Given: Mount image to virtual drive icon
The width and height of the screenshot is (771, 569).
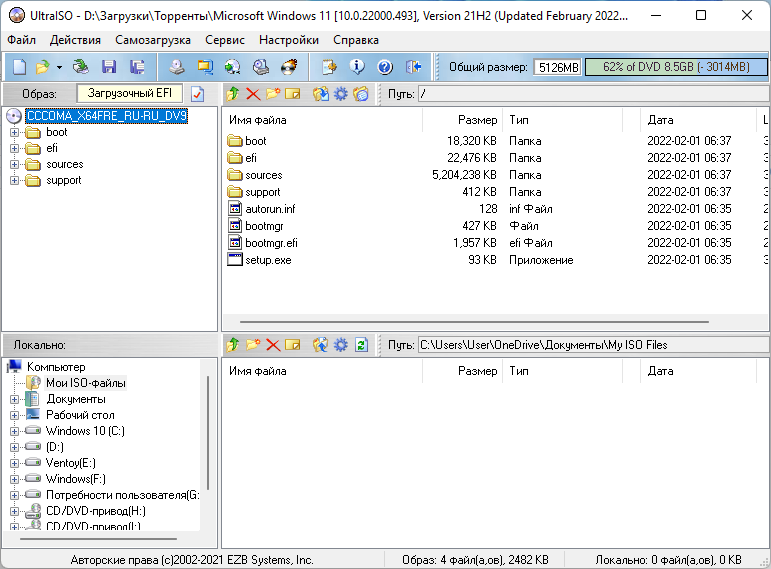Looking at the screenshot, I should tap(261, 67).
